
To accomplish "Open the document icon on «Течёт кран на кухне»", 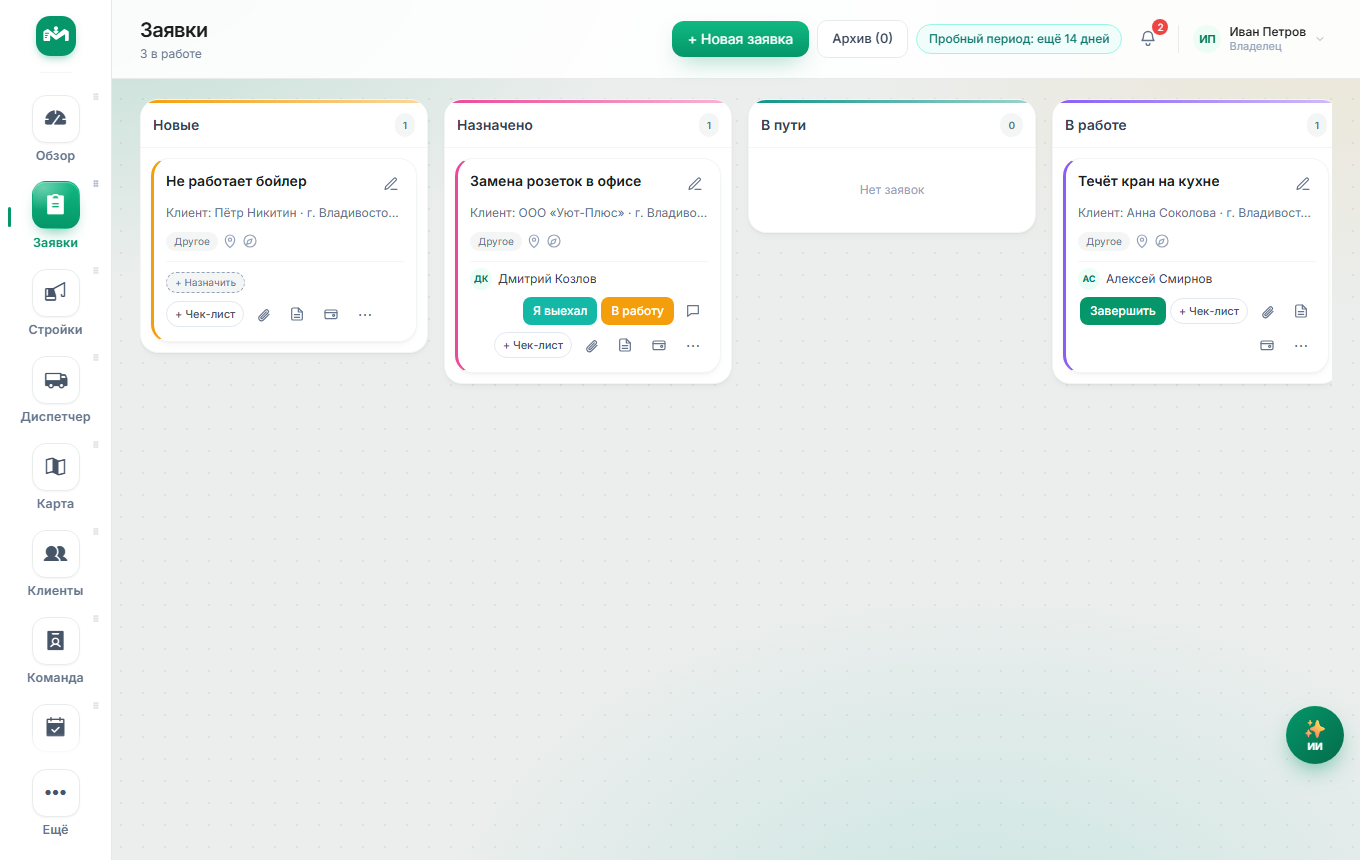I will (x=1301, y=311).
